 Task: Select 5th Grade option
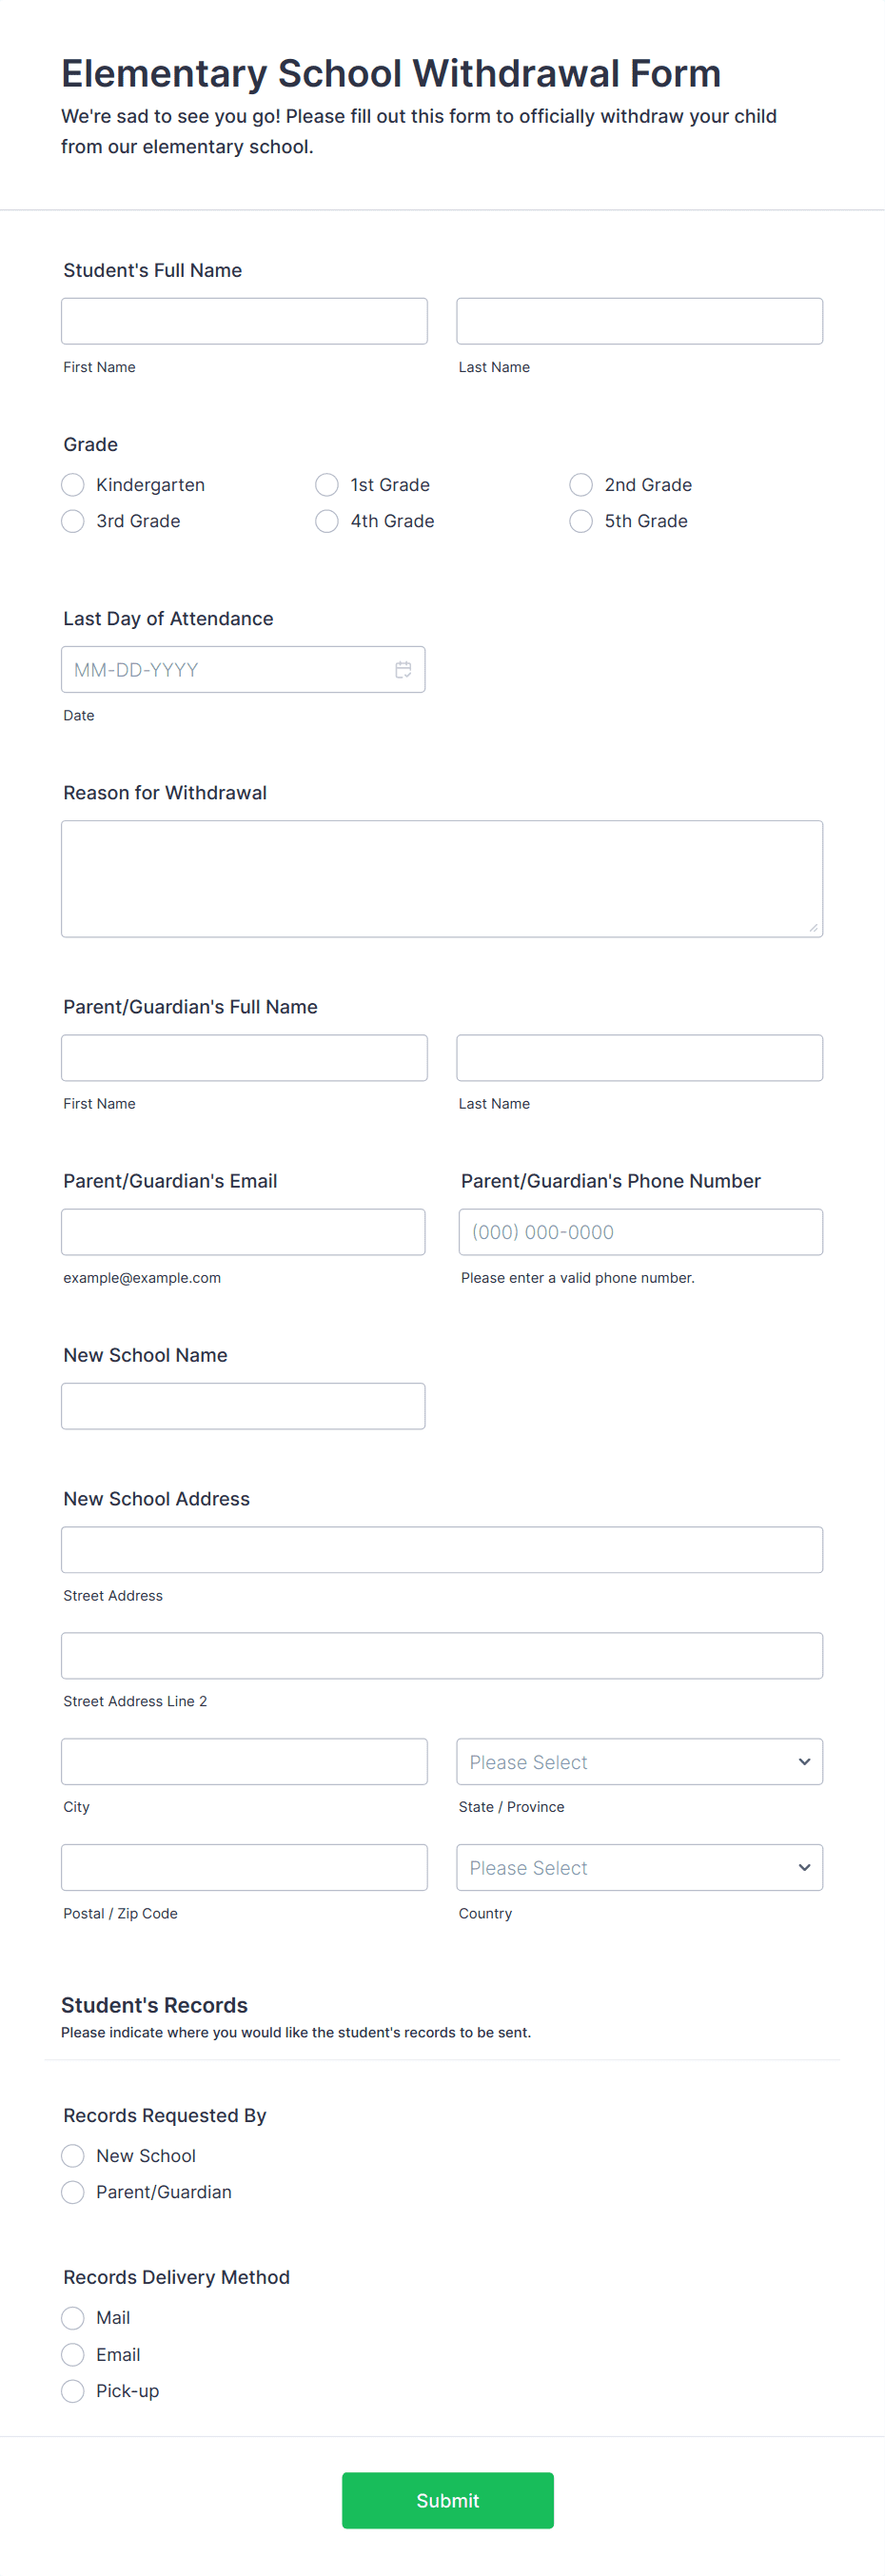point(581,520)
